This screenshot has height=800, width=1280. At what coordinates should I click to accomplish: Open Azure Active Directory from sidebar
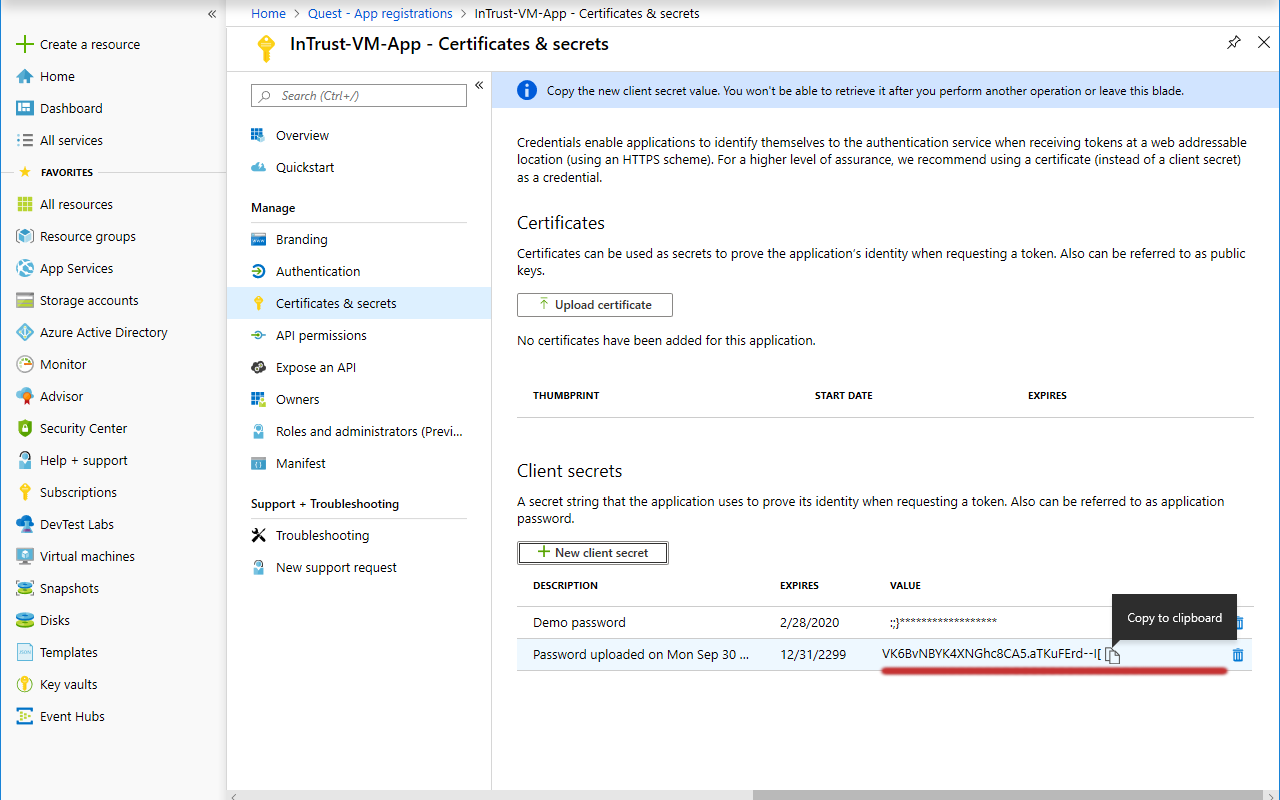[x=103, y=332]
